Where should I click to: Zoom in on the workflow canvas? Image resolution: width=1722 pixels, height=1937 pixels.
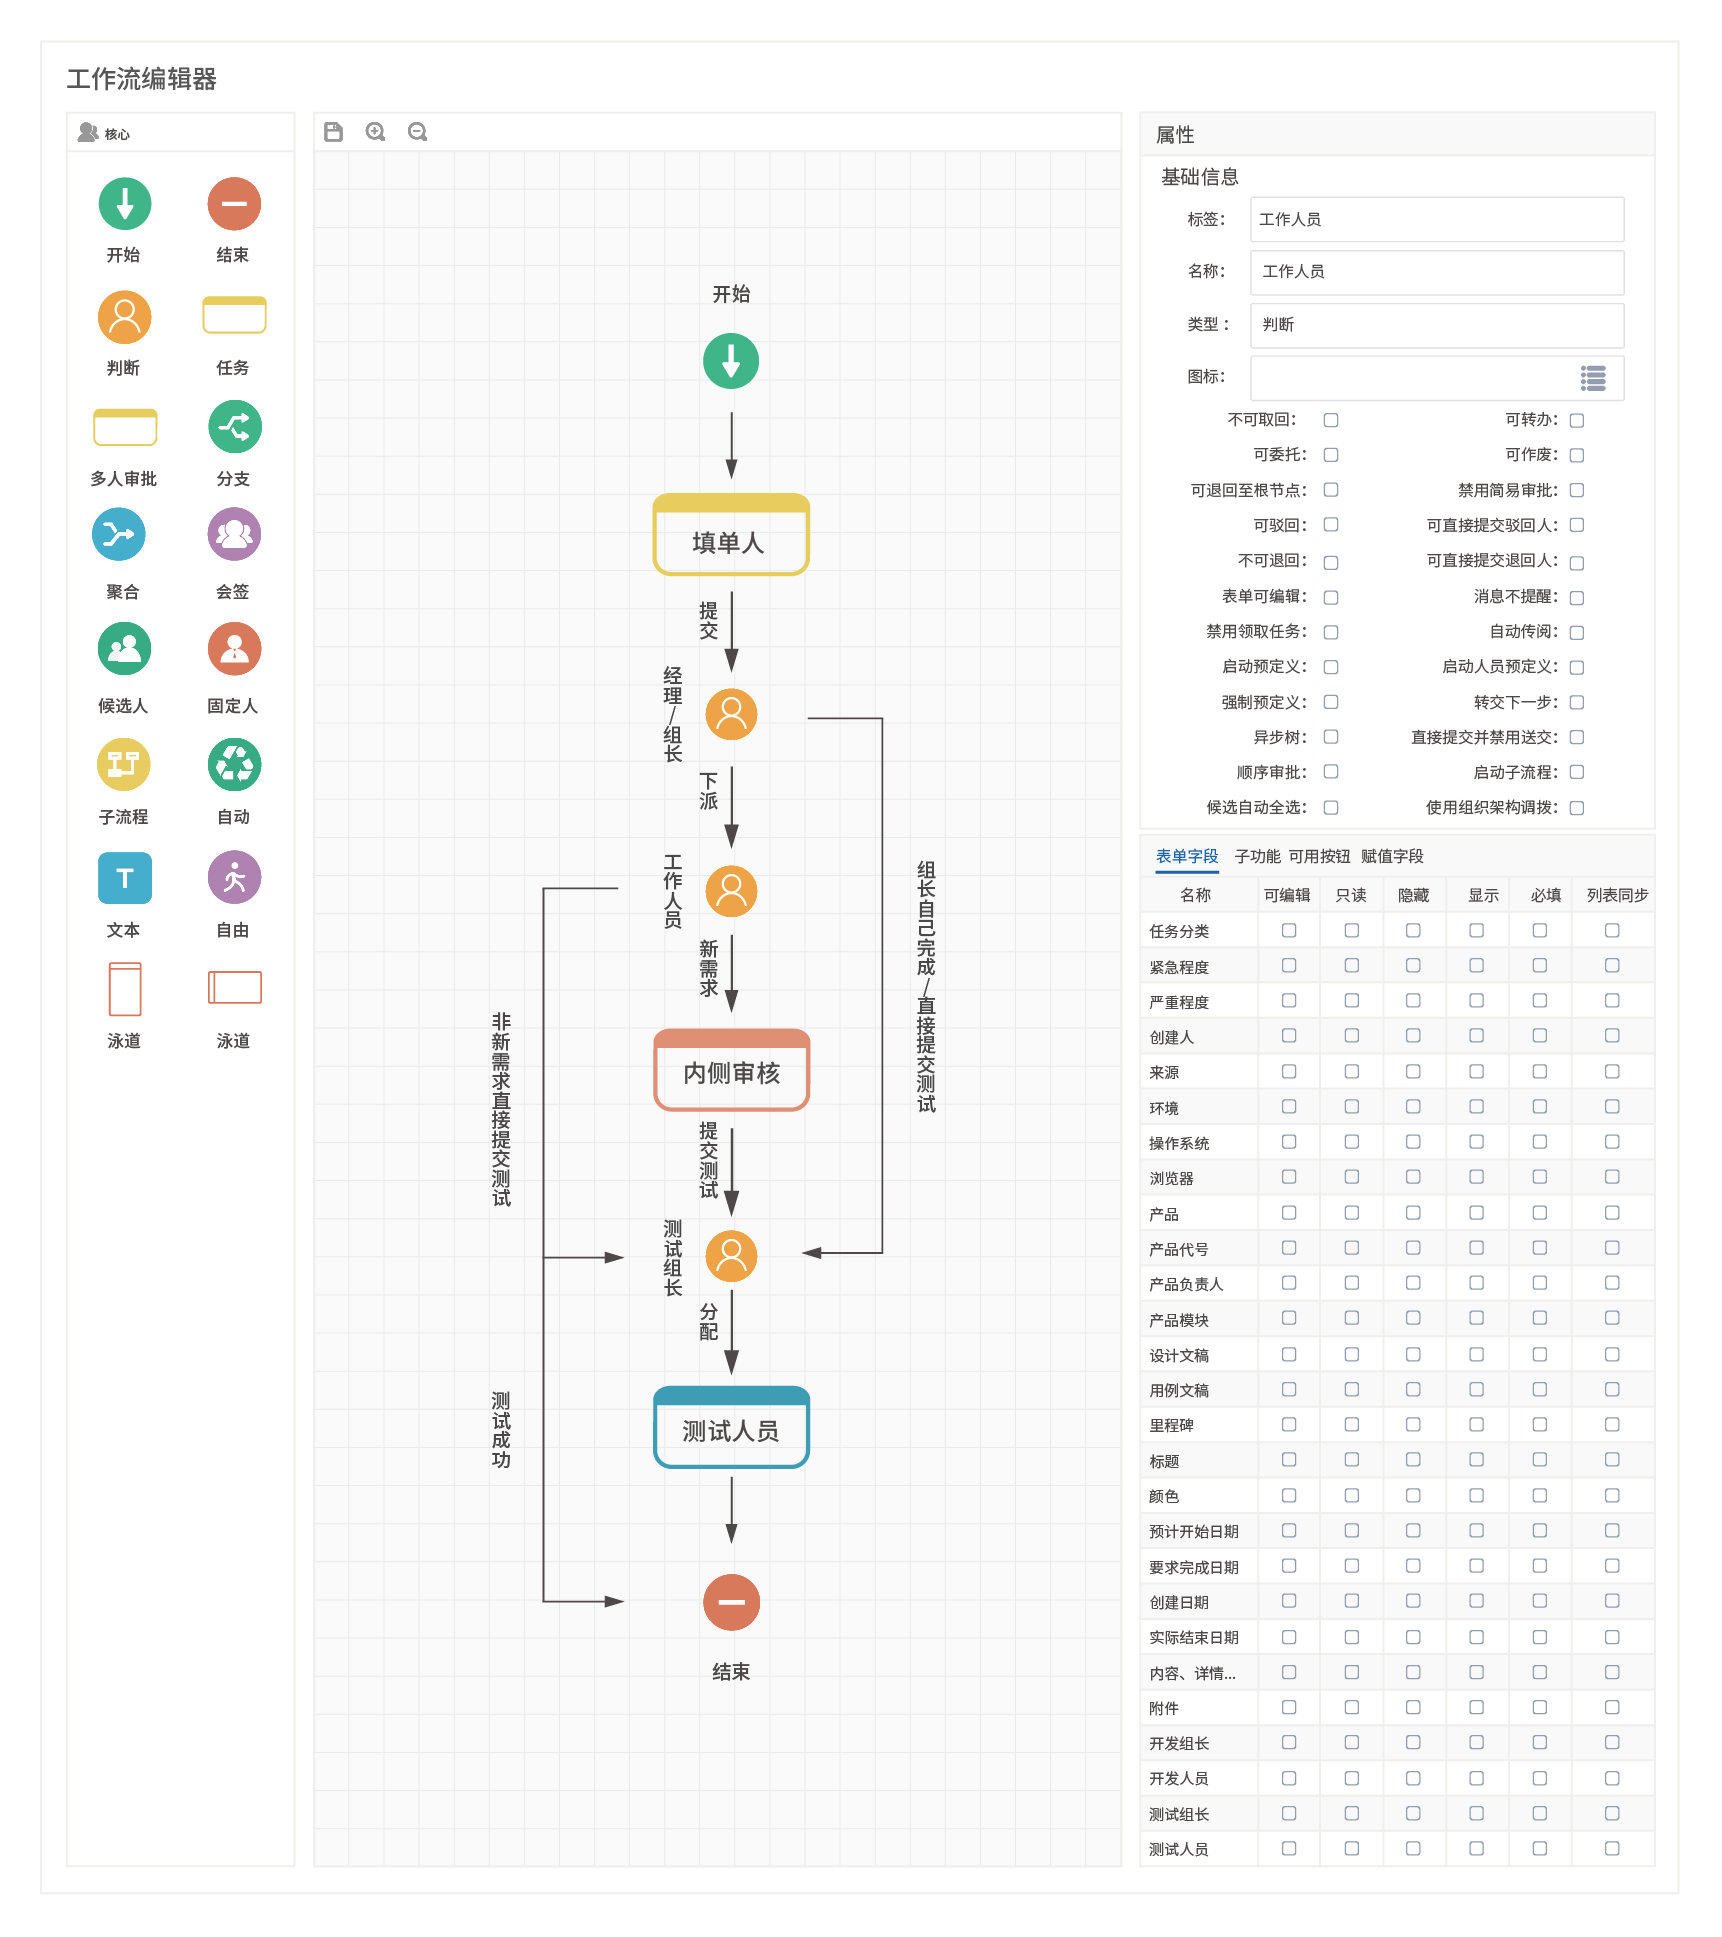[376, 132]
